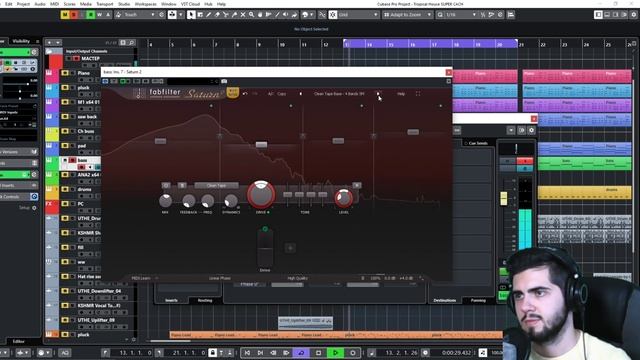Select the Line draw tool

pos(277,15)
